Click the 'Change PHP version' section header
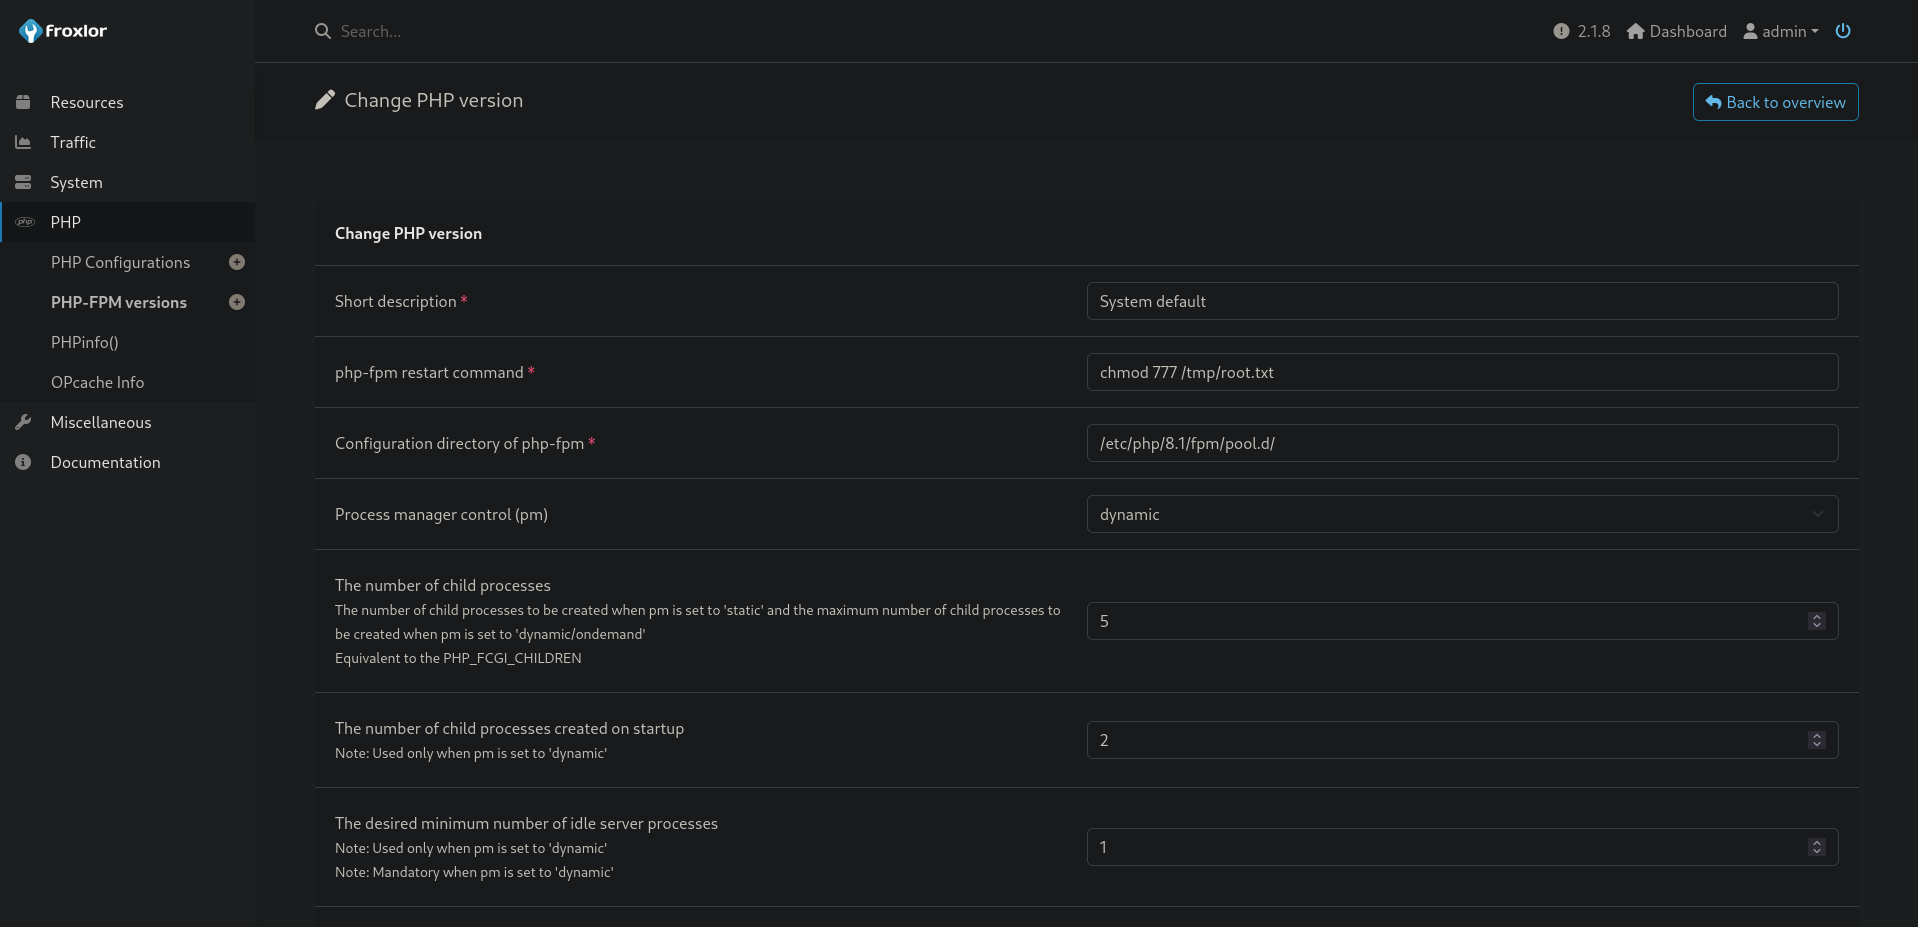Image resolution: width=1918 pixels, height=927 pixels. point(408,233)
